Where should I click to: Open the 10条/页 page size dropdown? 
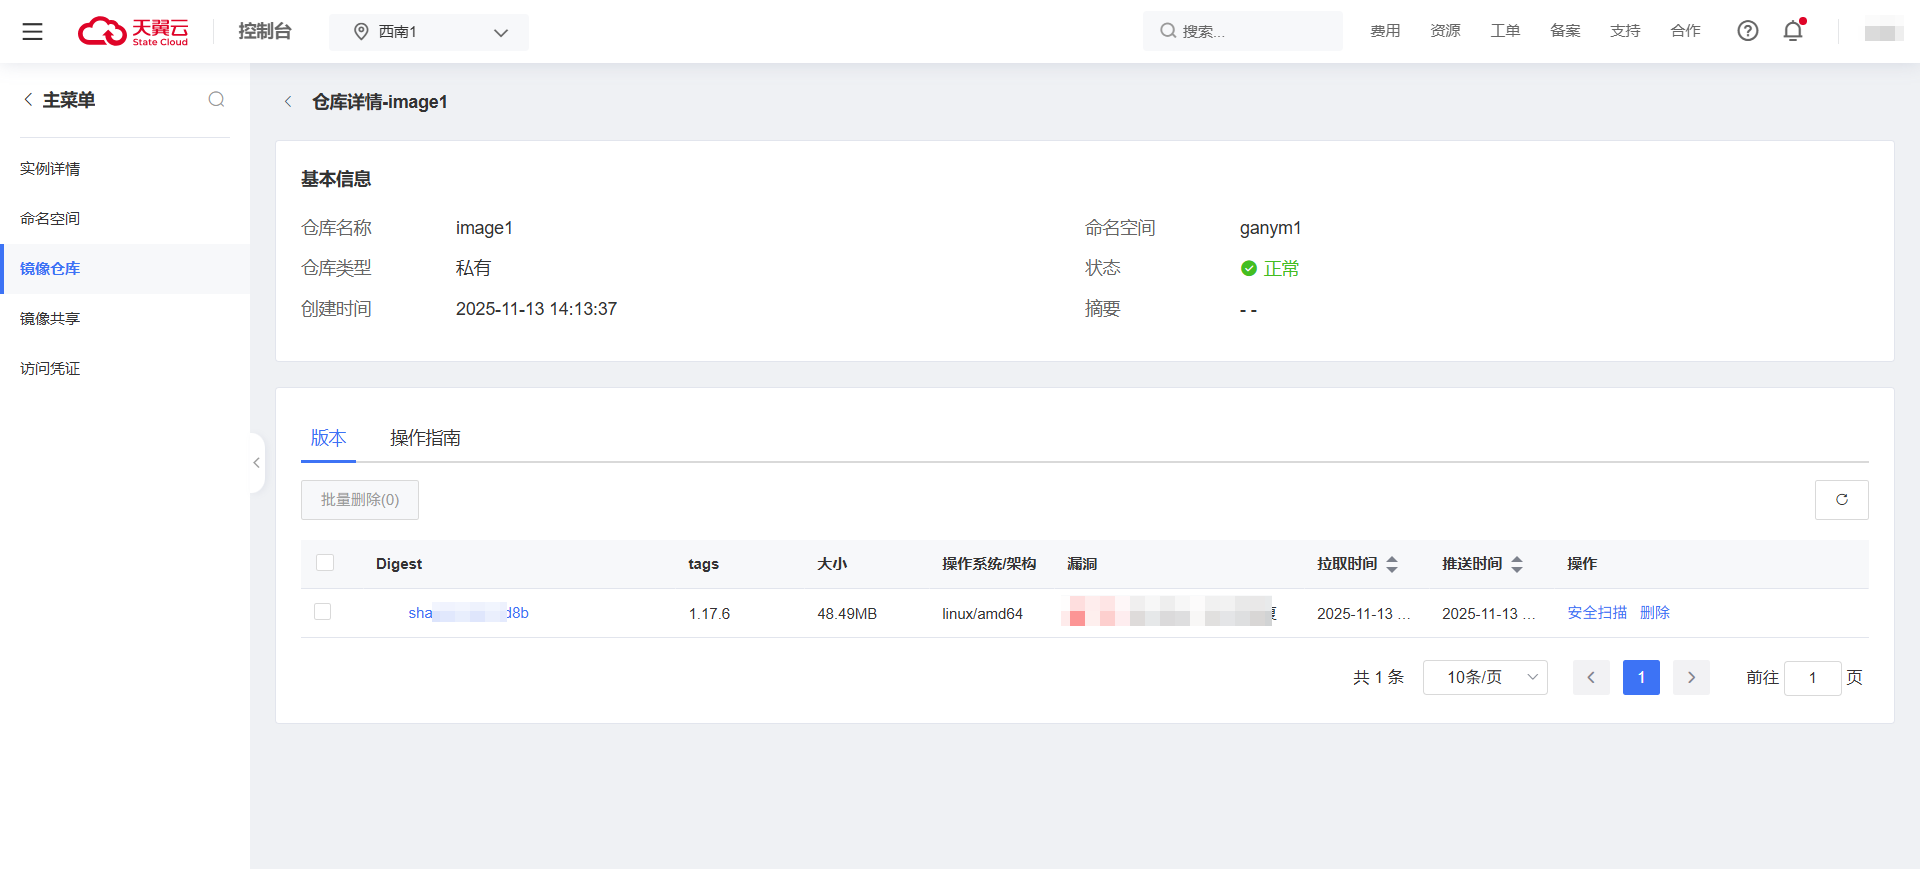click(x=1484, y=678)
